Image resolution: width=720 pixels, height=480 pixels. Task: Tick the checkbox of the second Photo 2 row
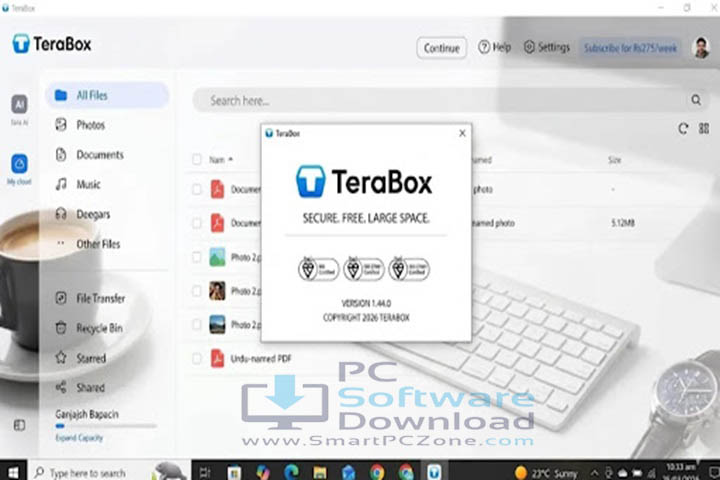point(197,291)
